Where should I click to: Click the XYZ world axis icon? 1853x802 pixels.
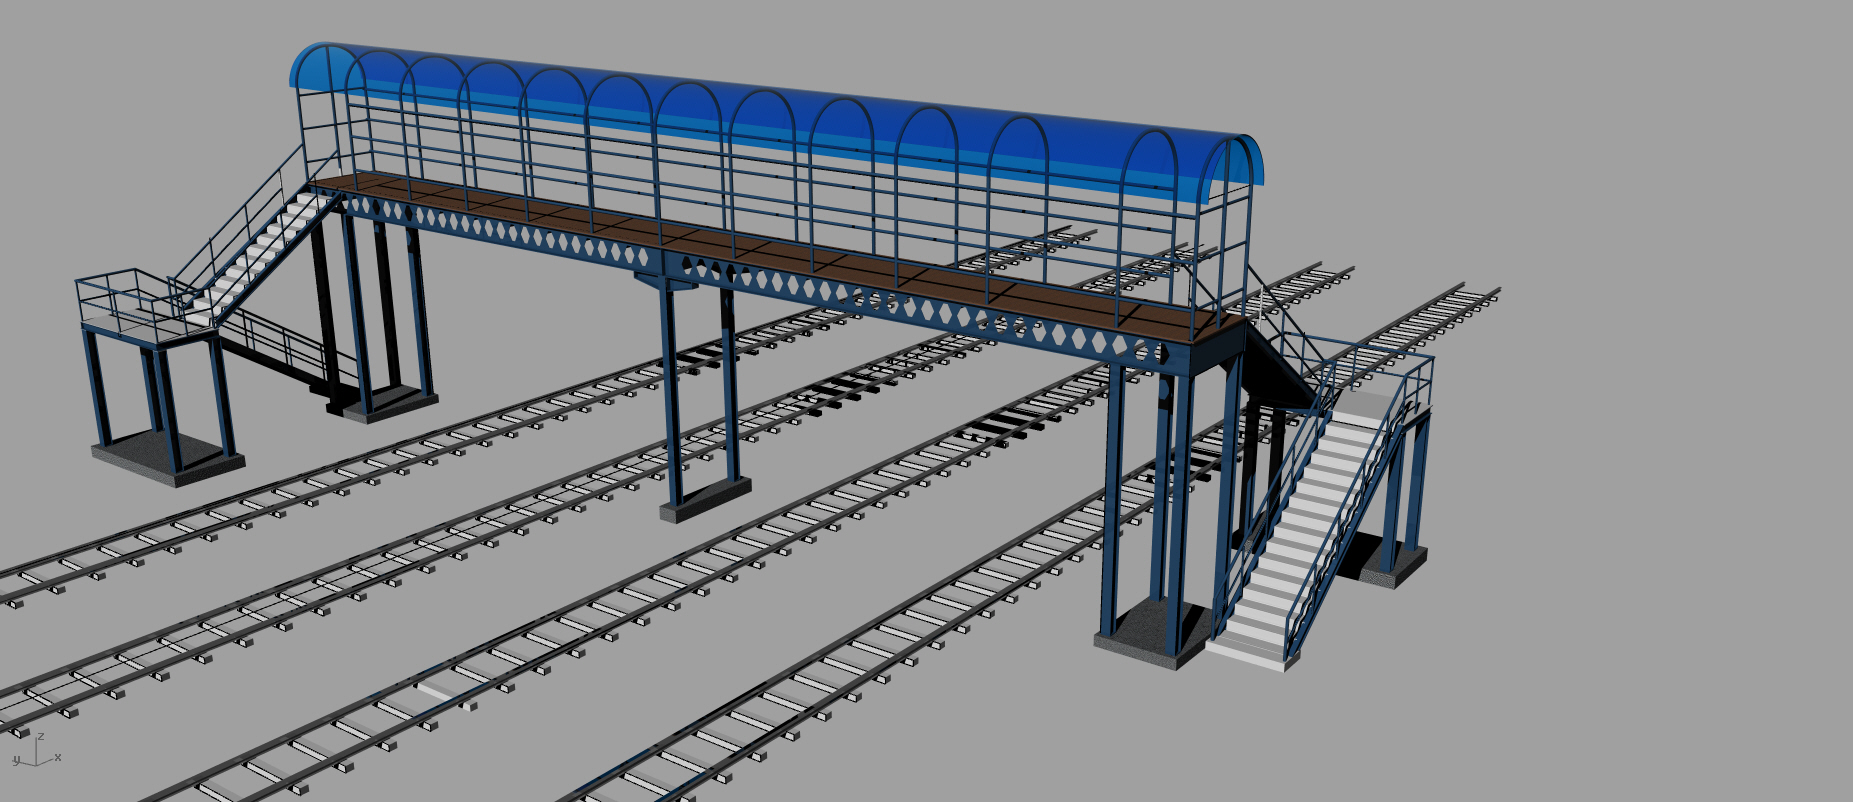click(x=36, y=751)
